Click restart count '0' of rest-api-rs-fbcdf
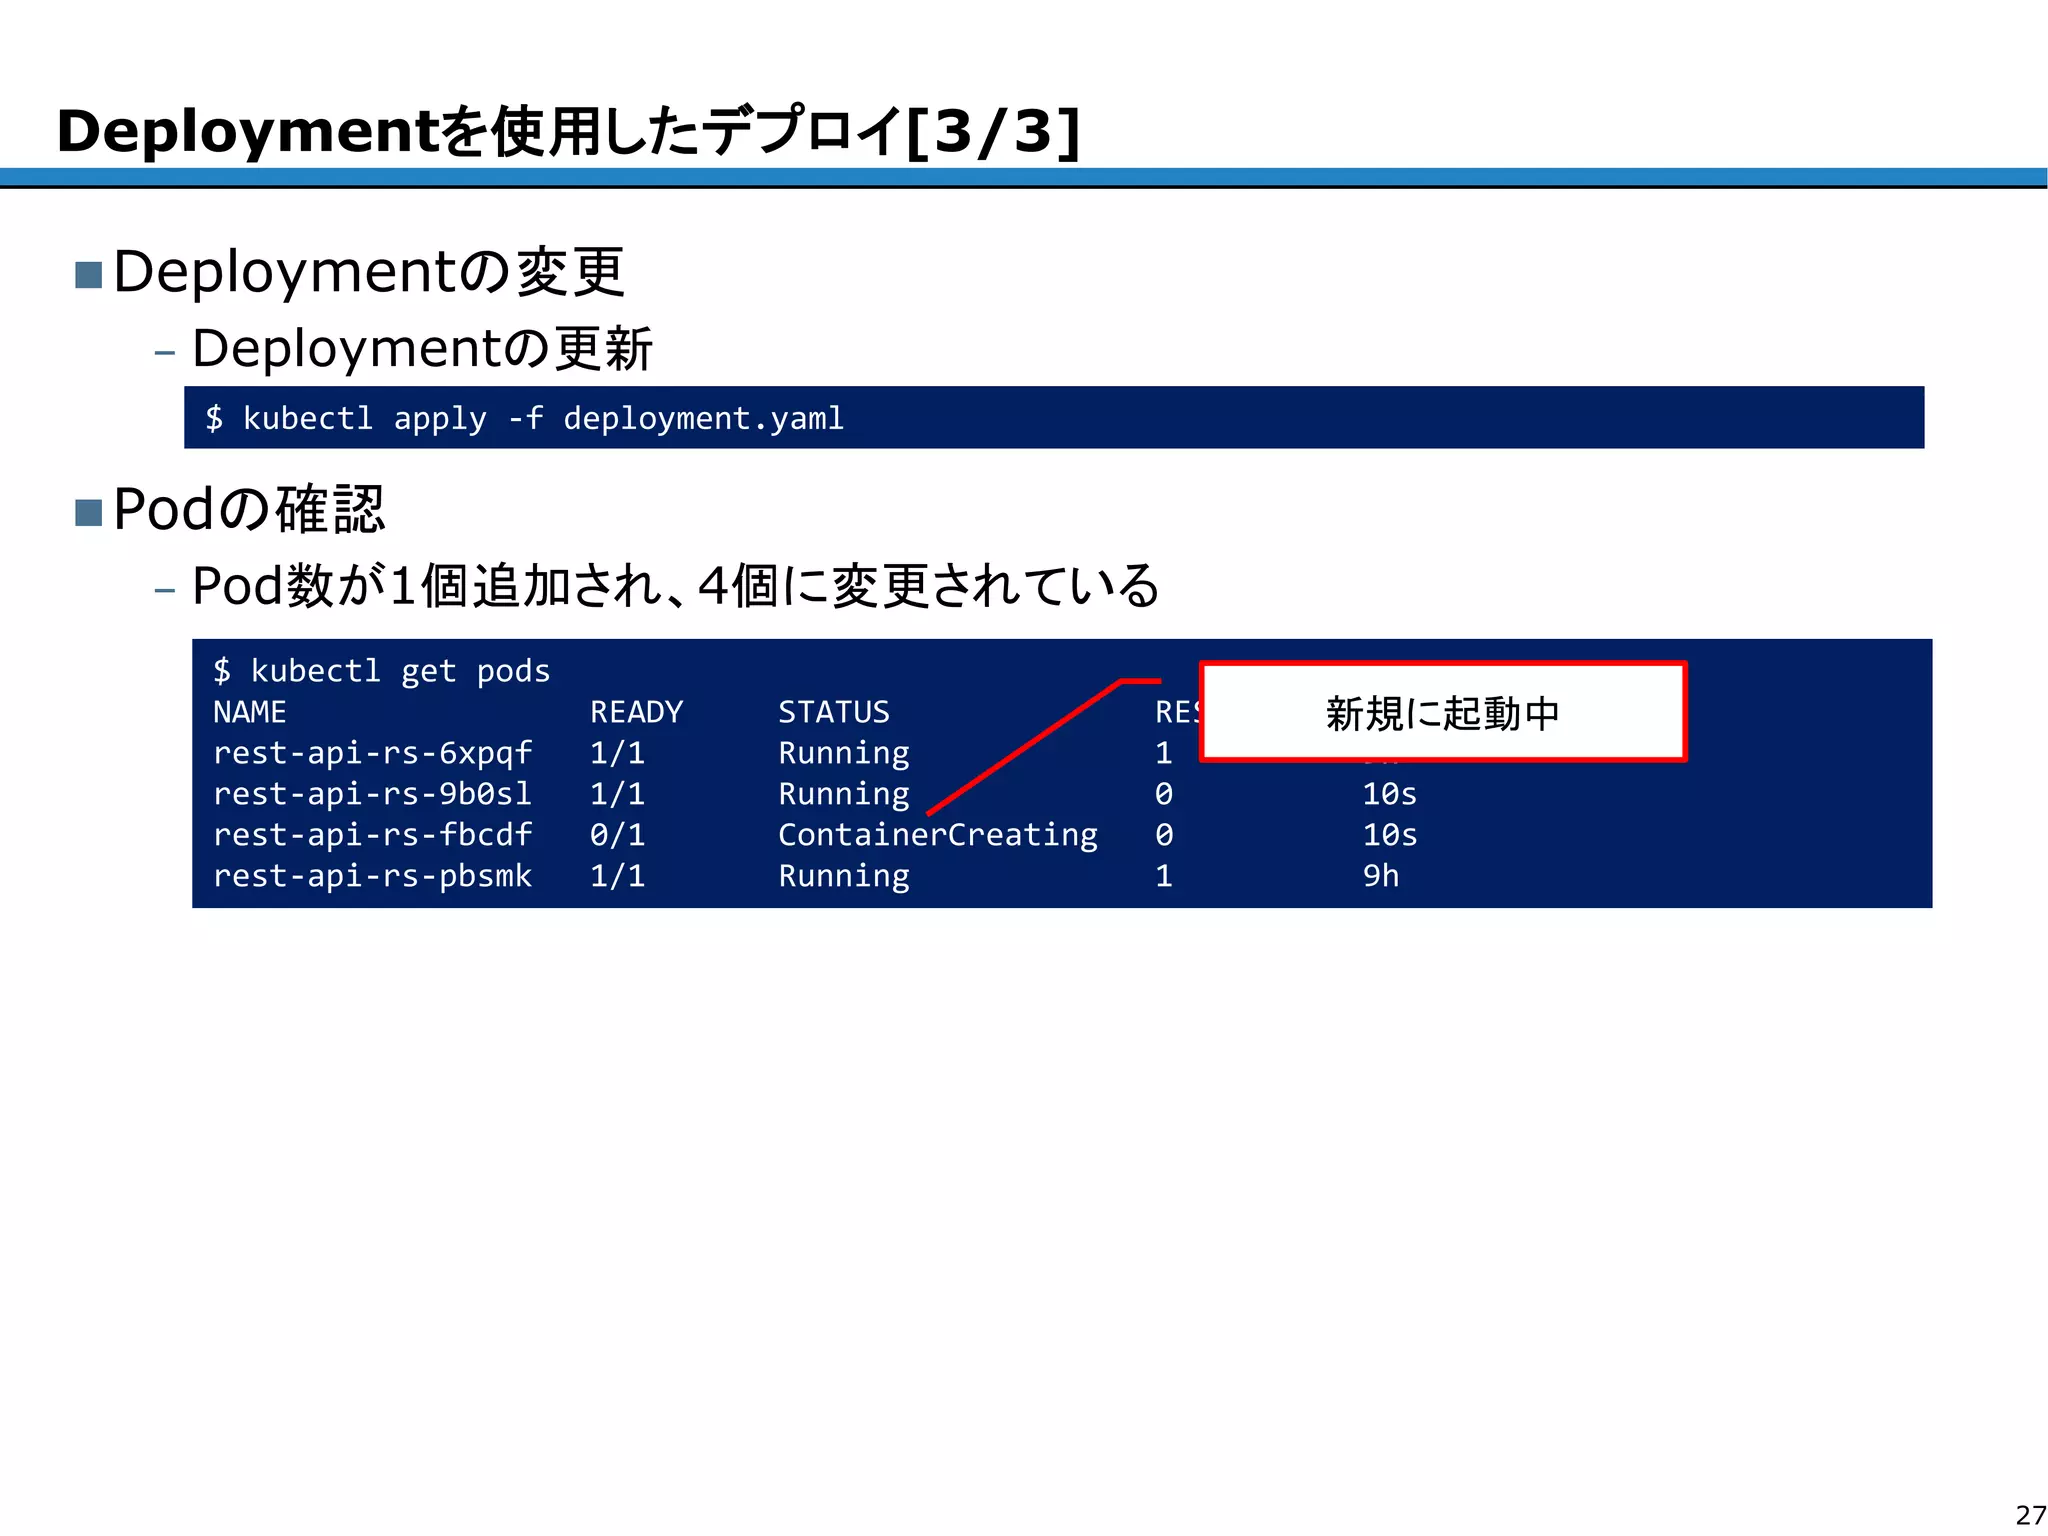 pyautogui.click(x=1164, y=835)
